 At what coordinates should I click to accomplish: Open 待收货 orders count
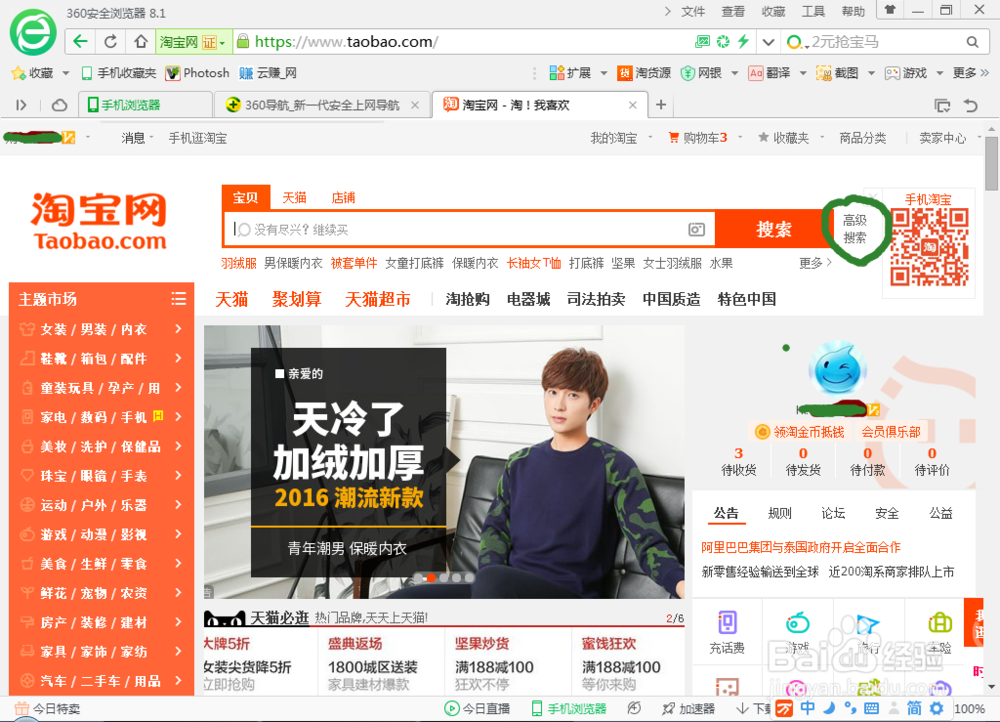coord(739,462)
